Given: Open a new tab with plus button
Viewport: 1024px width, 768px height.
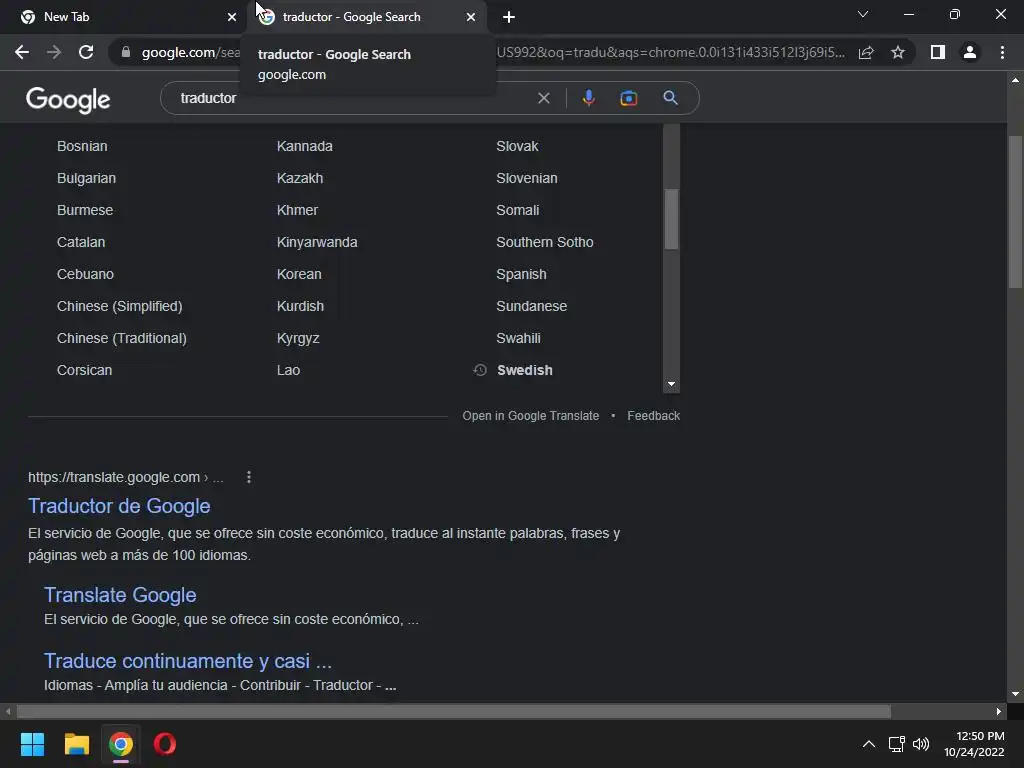Looking at the screenshot, I should (x=509, y=17).
